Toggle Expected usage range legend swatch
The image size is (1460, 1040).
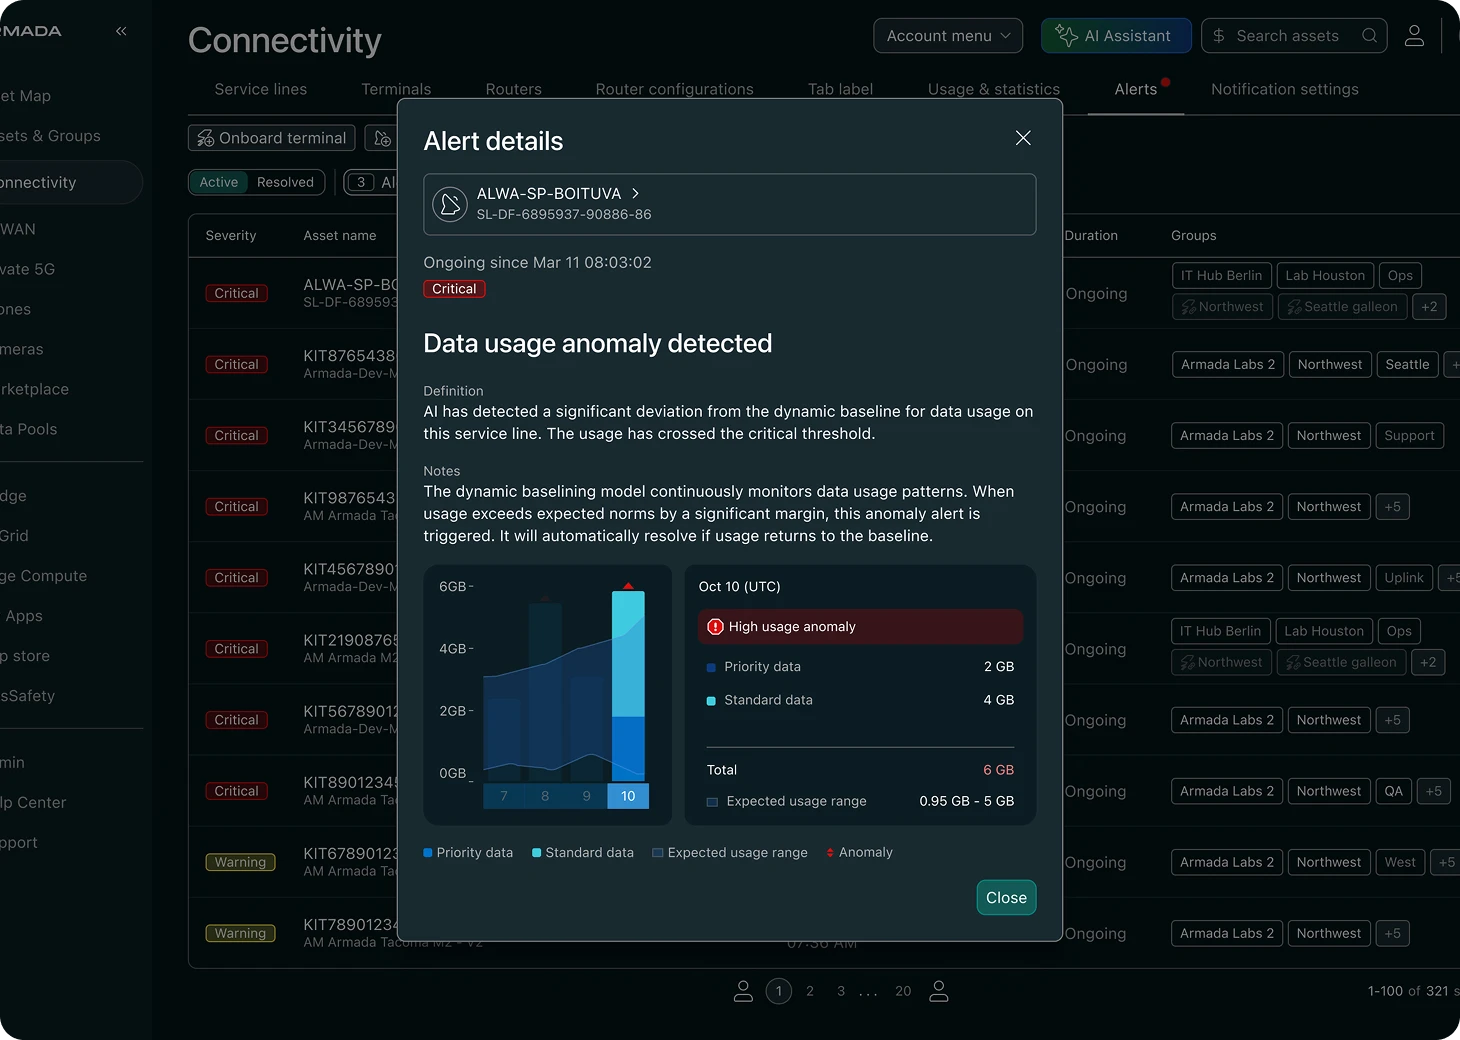coord(658,853)
